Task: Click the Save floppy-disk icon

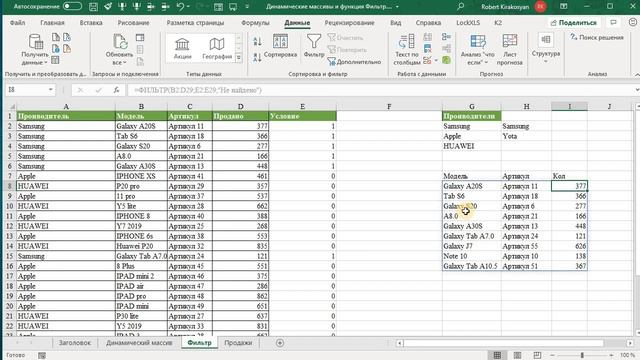Action: 93,7
